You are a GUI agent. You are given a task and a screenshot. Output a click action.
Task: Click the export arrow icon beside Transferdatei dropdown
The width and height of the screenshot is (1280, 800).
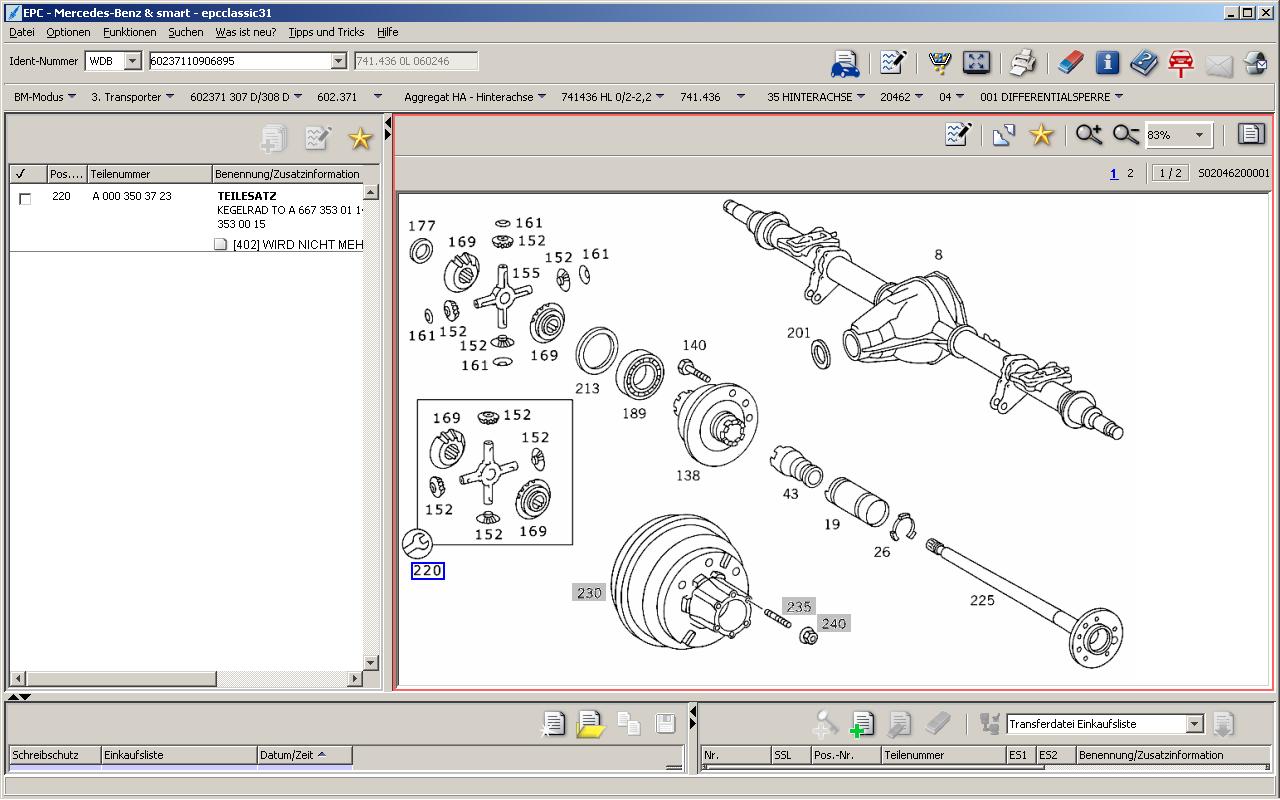coord(1223,723)
